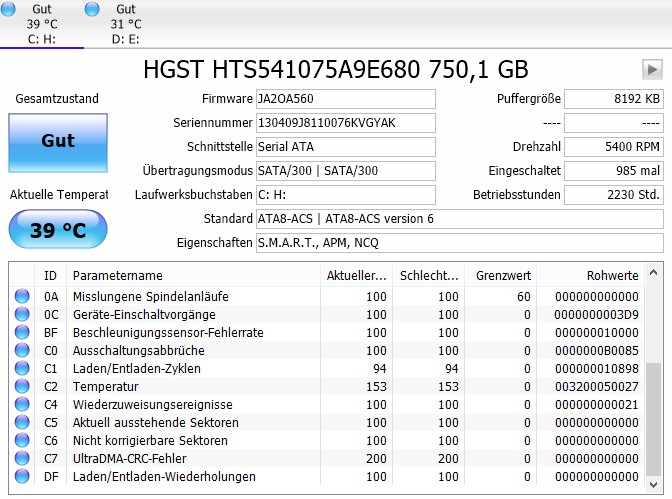
Task: Click status icon of row C6
Action: click(22, 440)
